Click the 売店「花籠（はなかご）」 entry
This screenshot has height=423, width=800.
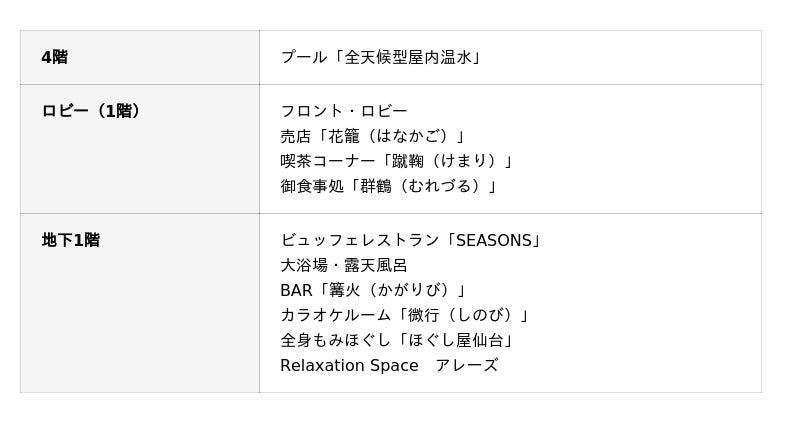372,136
